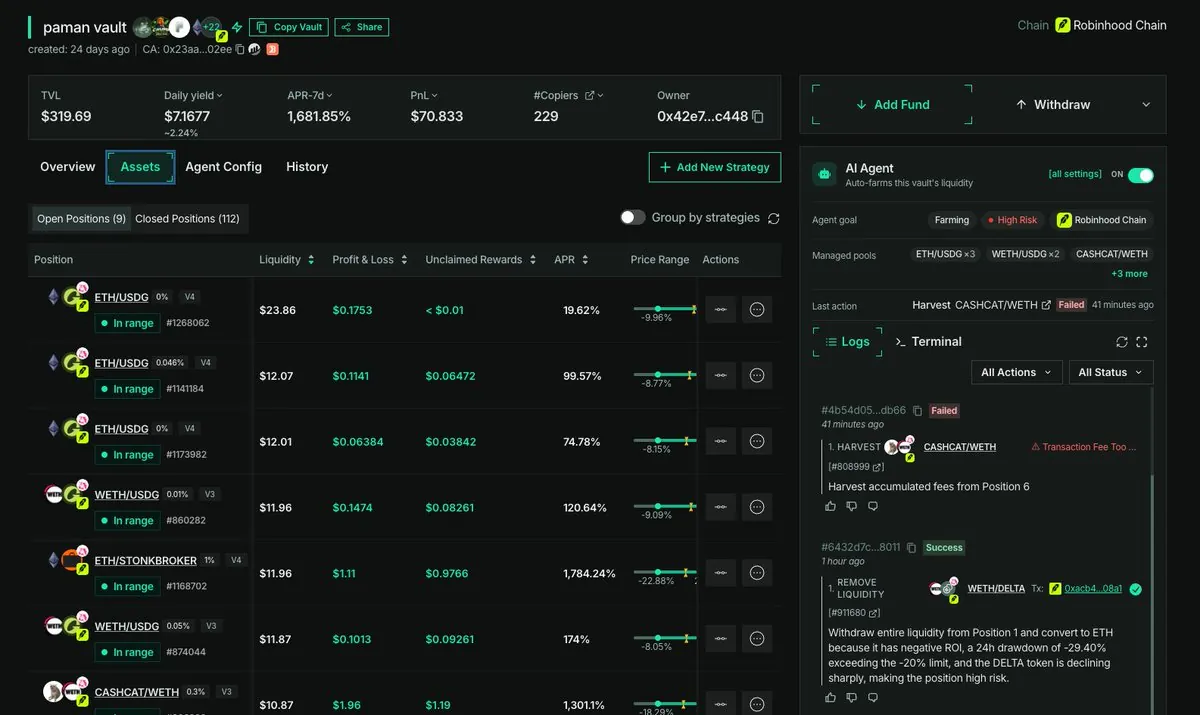1200x715 pixels.
Task: Show Closed Positions (112)
Action: [187, 218]
